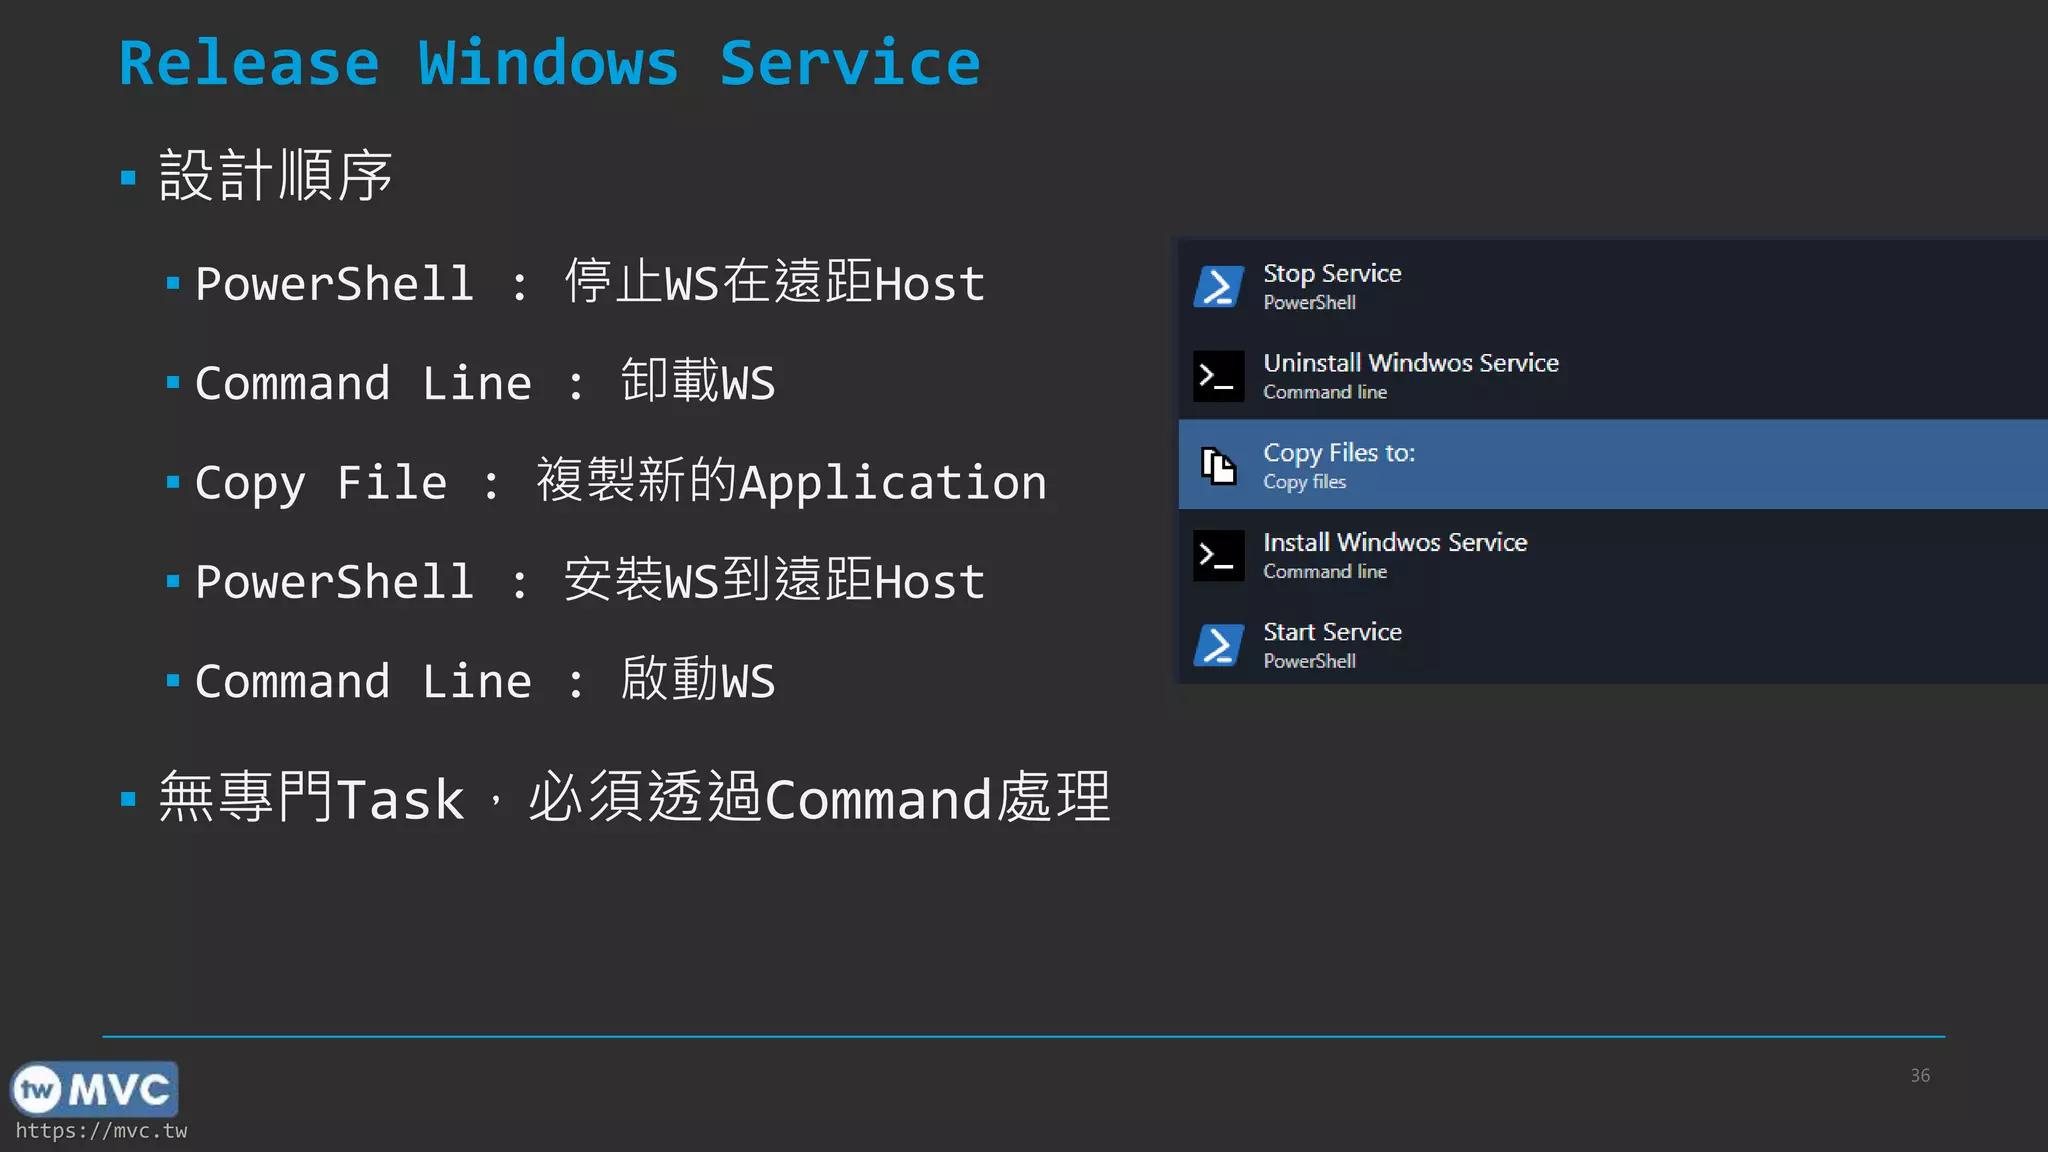
Task: Click the twMVC logo
Action: point(94,1089)
